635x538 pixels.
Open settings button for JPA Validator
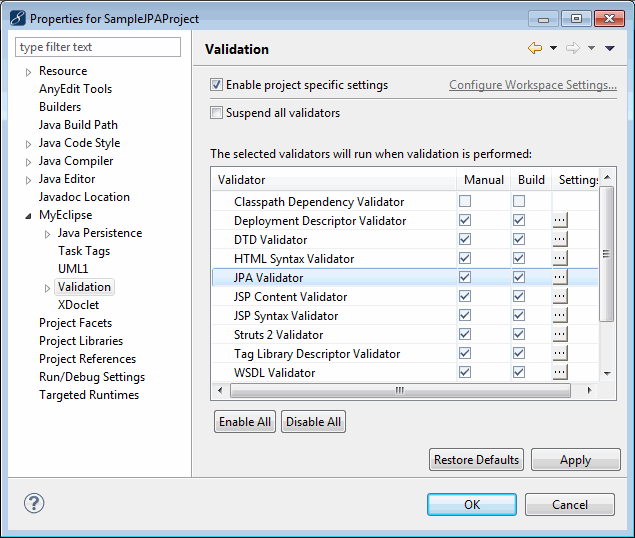point(560,277)
